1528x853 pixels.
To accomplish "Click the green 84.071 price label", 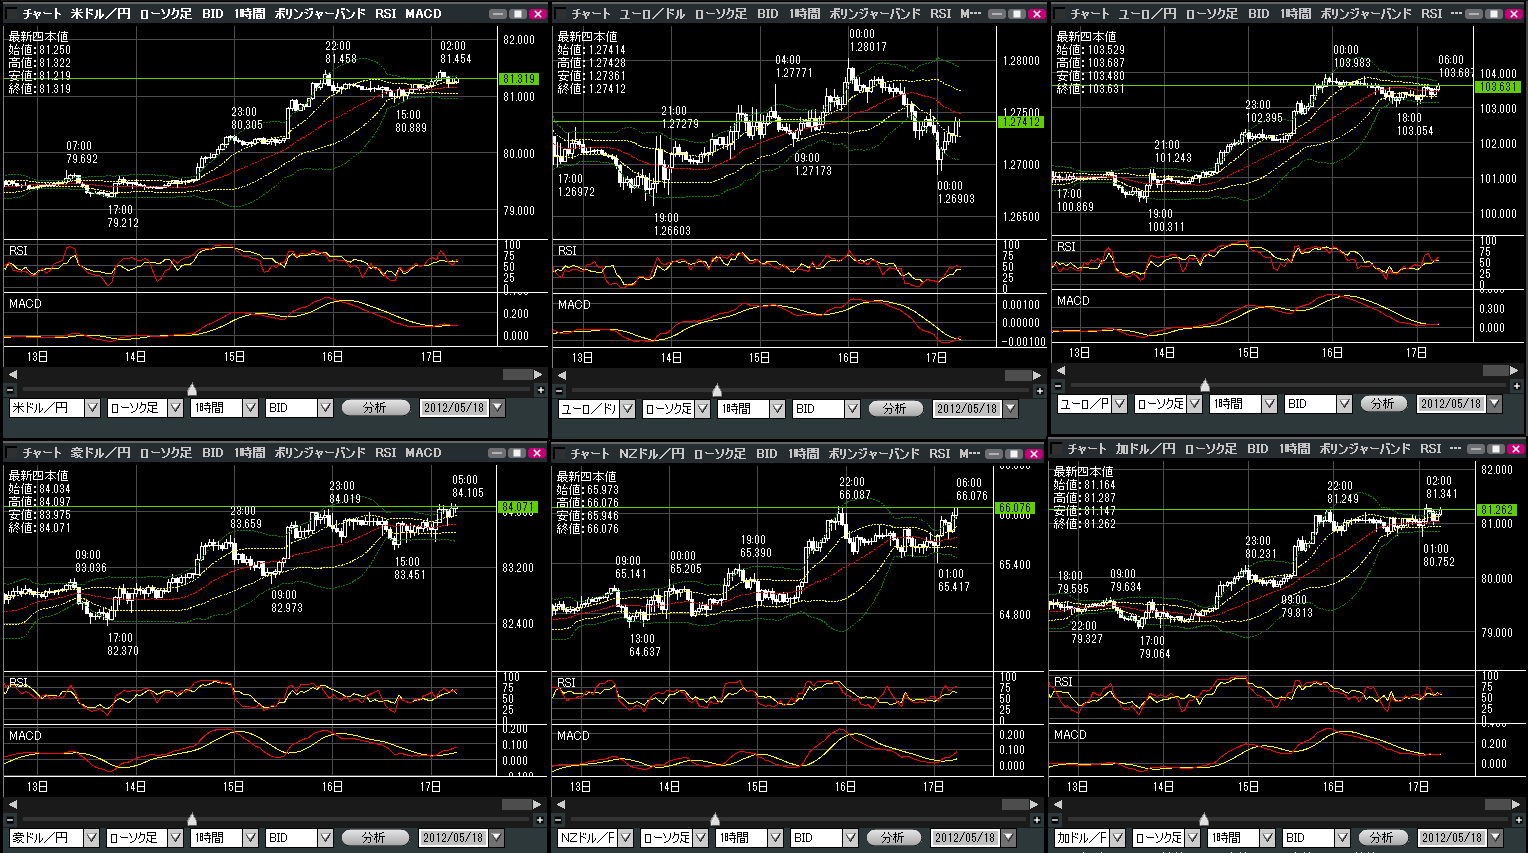I will coord(518,508).
